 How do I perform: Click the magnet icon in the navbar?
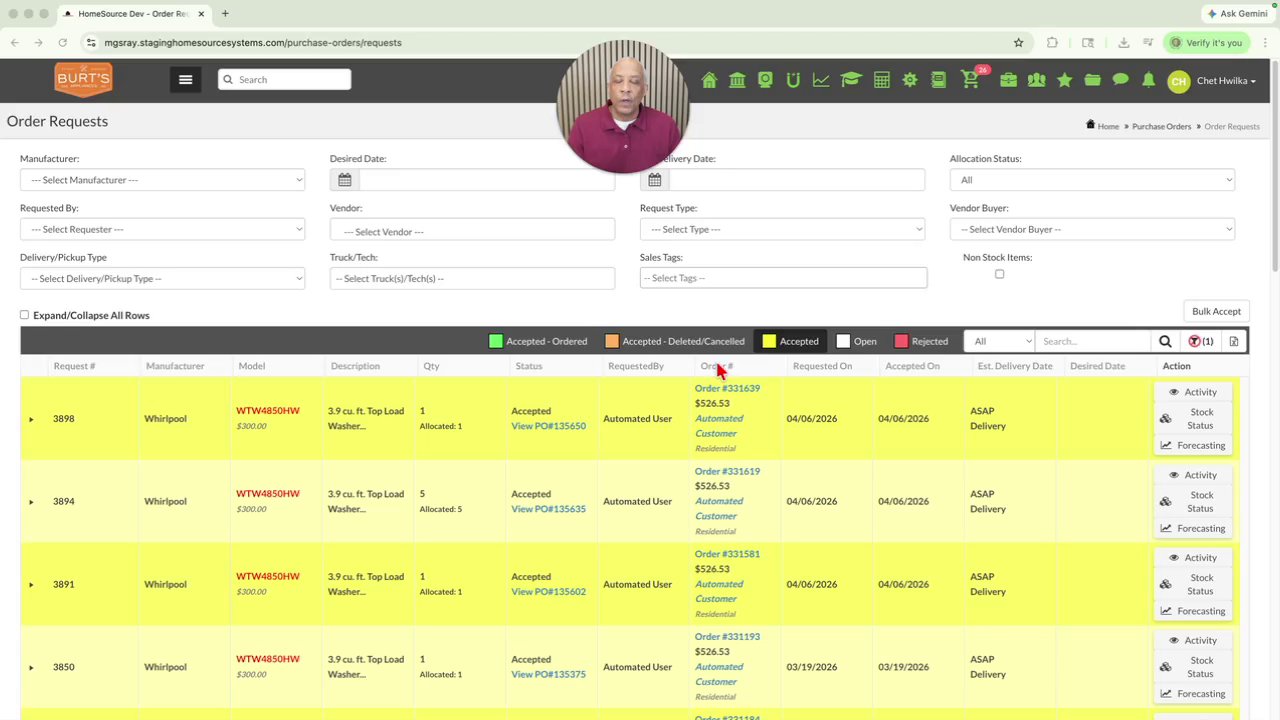pos(793,80)
